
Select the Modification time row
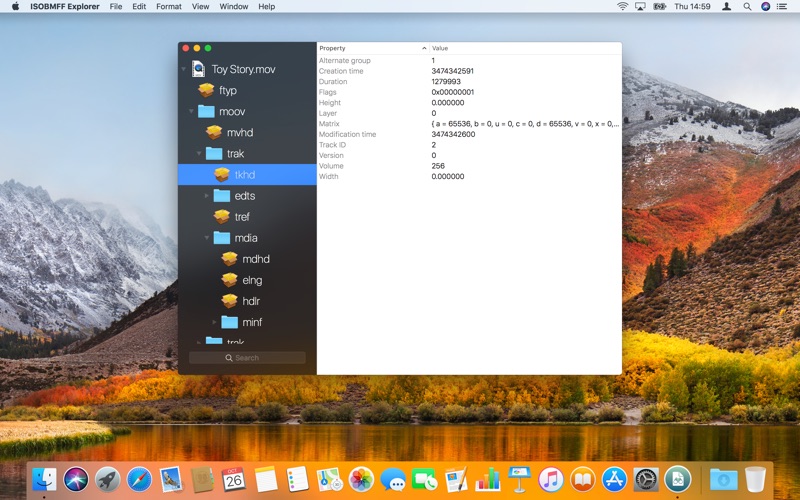(469, 134)
